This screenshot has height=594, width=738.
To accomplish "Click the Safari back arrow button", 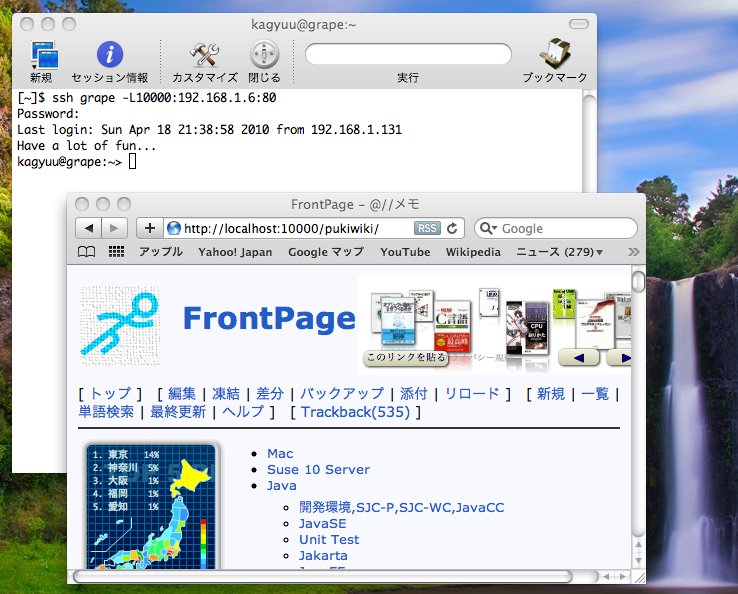I will pyautogui.click(x=89, y=228).
